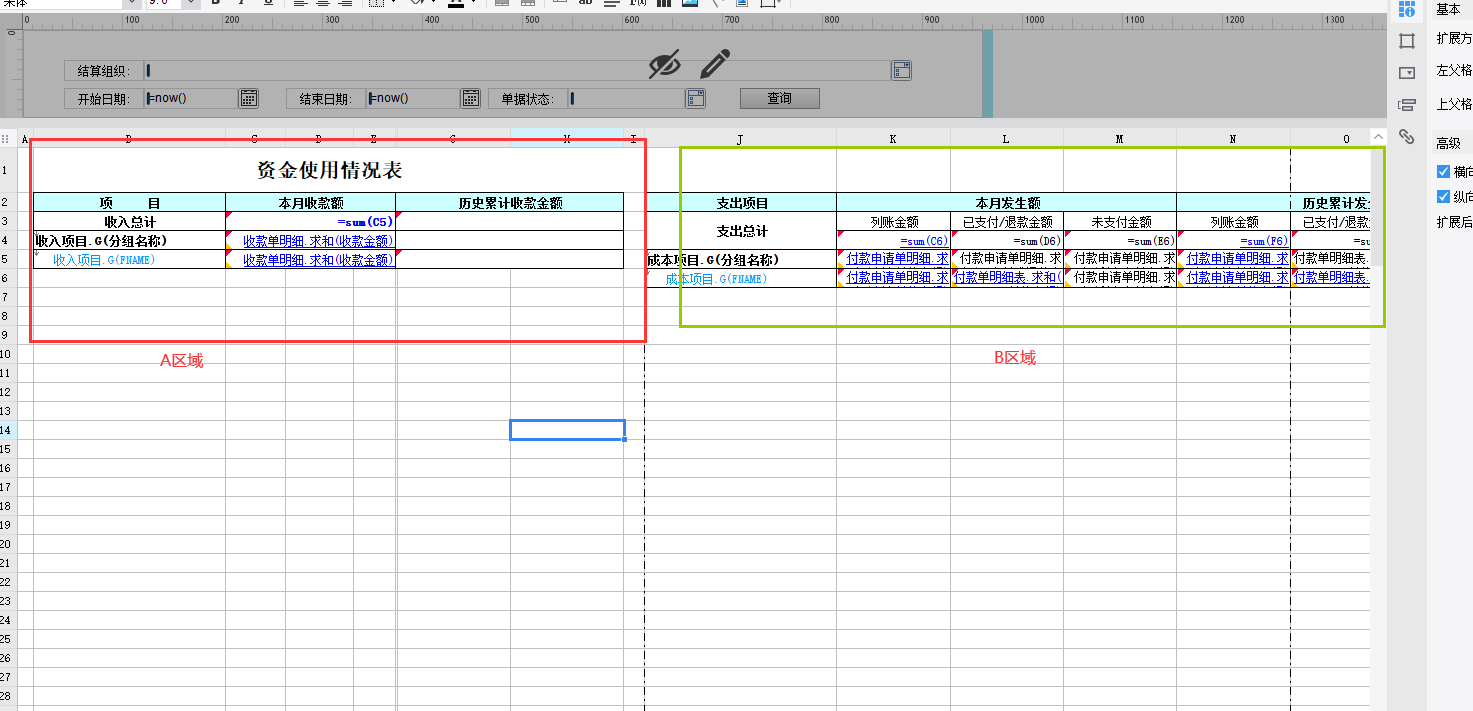Select the 项 目 header cell
This screenshot has width=1473, height=711.
129,203
